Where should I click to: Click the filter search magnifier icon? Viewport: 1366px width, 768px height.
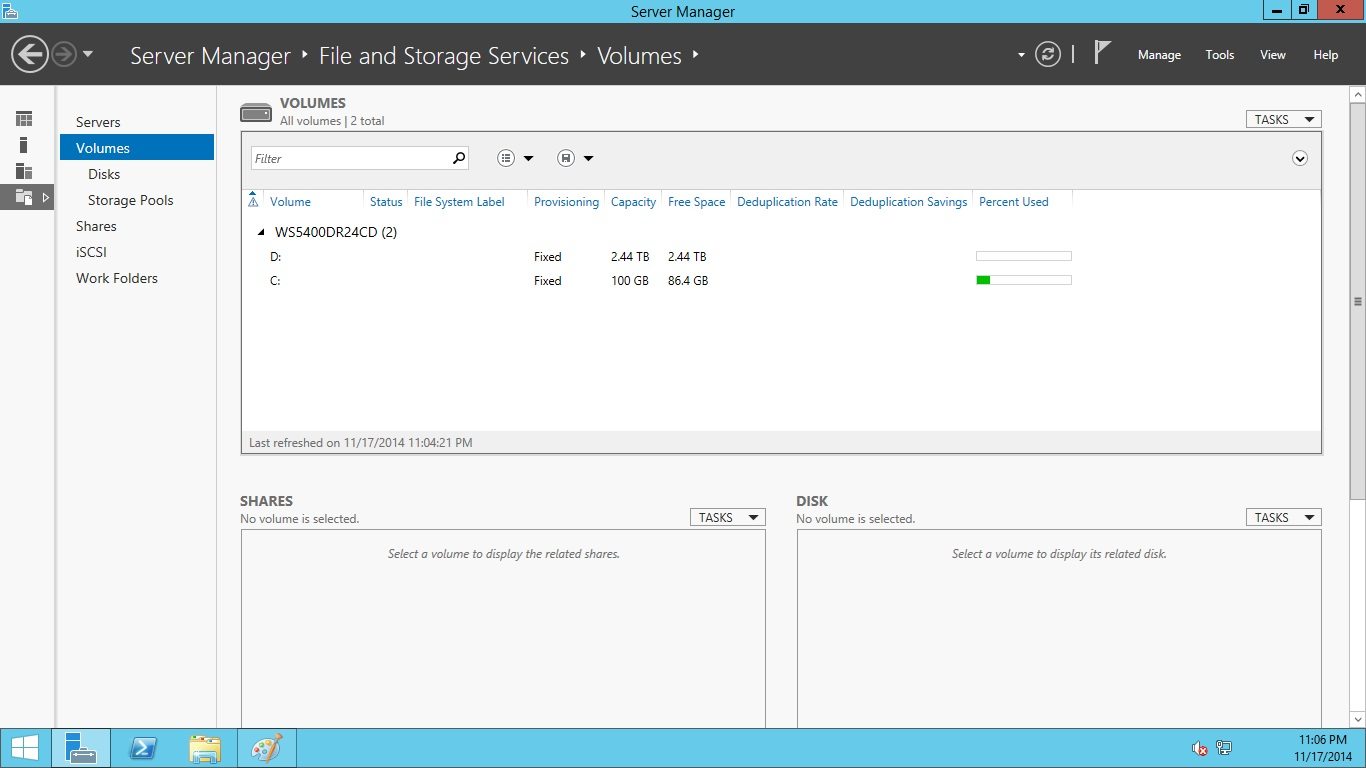459,158
